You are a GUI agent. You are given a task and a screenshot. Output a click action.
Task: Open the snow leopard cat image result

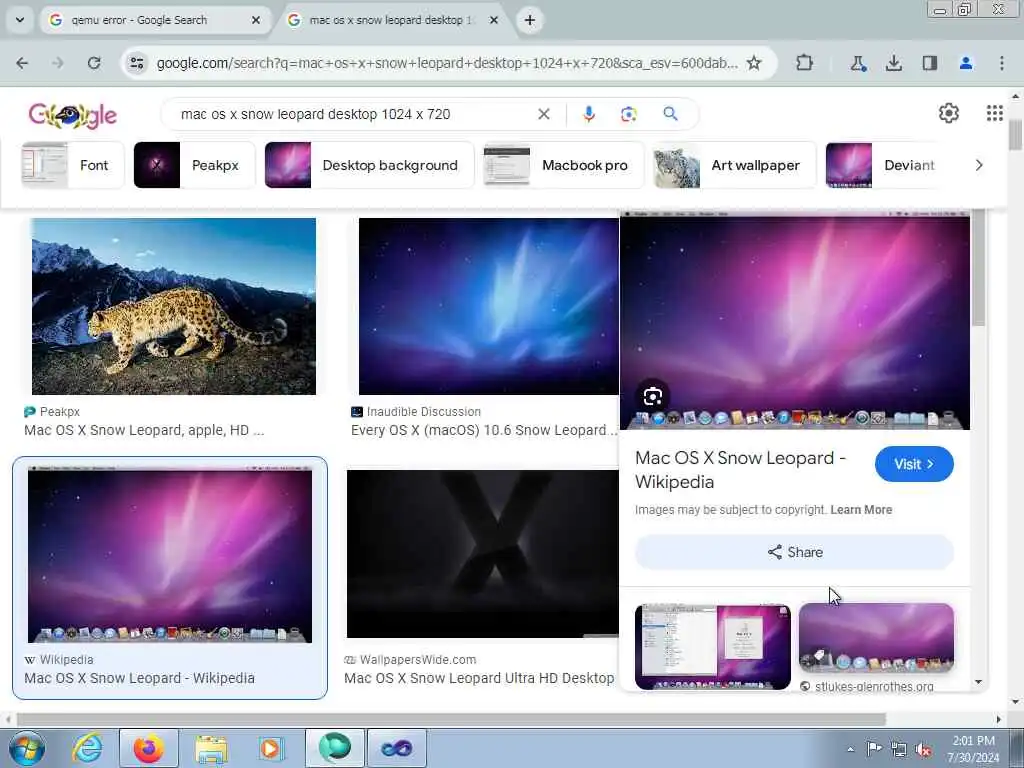point(174,306)
